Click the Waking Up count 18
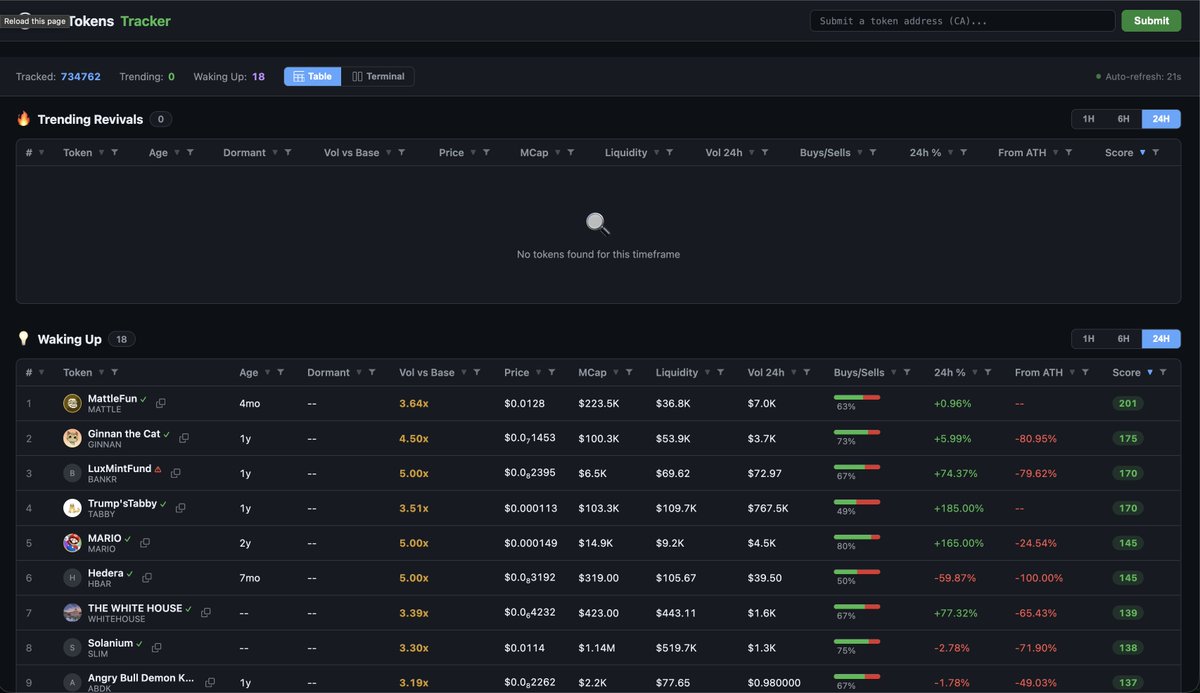The image size is (1200, 693). click(x=122, y=339)
